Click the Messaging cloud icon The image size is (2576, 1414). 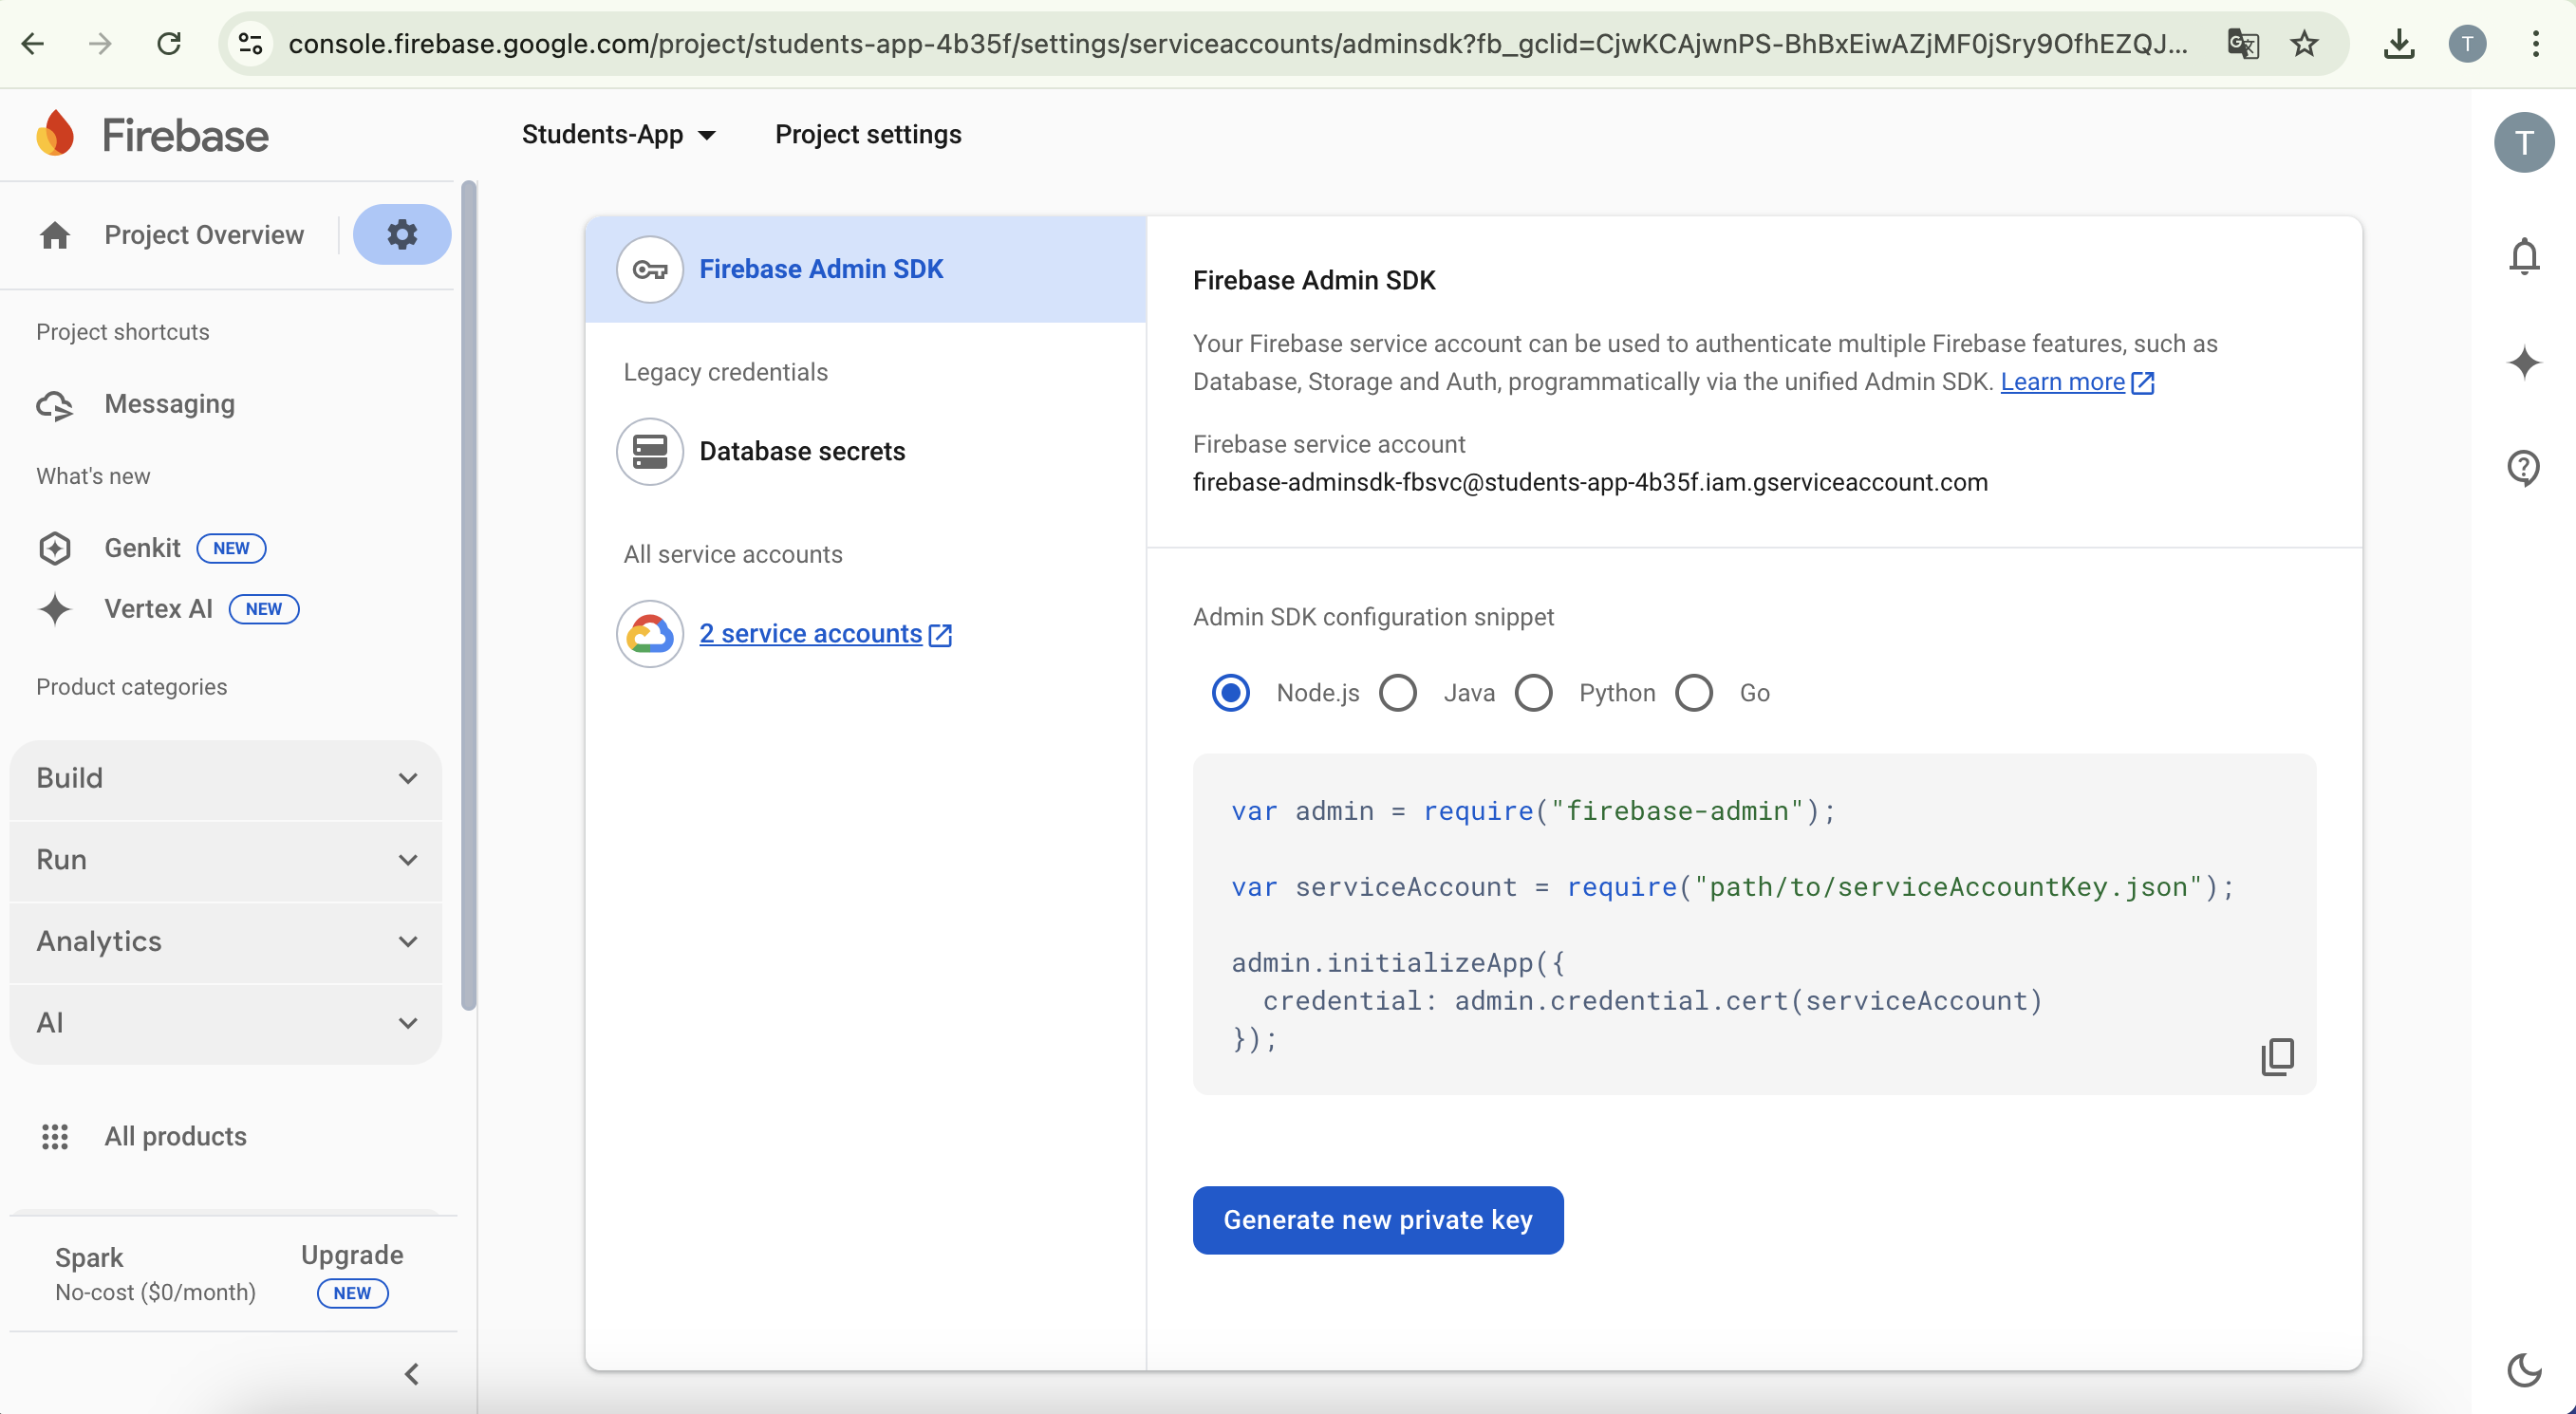coord(55,405)
